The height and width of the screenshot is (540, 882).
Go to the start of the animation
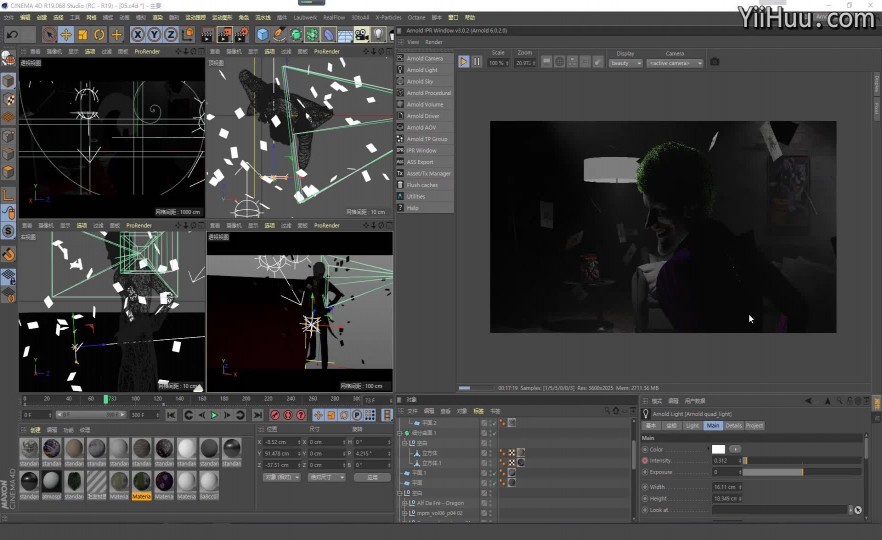point(171,415)
